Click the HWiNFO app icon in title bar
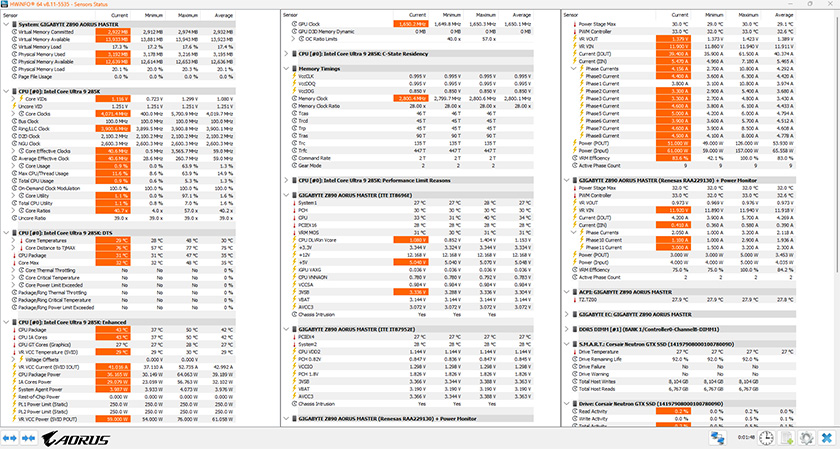Image resolution: width=840 pixels, height=449 pixels. coord(5,5)
